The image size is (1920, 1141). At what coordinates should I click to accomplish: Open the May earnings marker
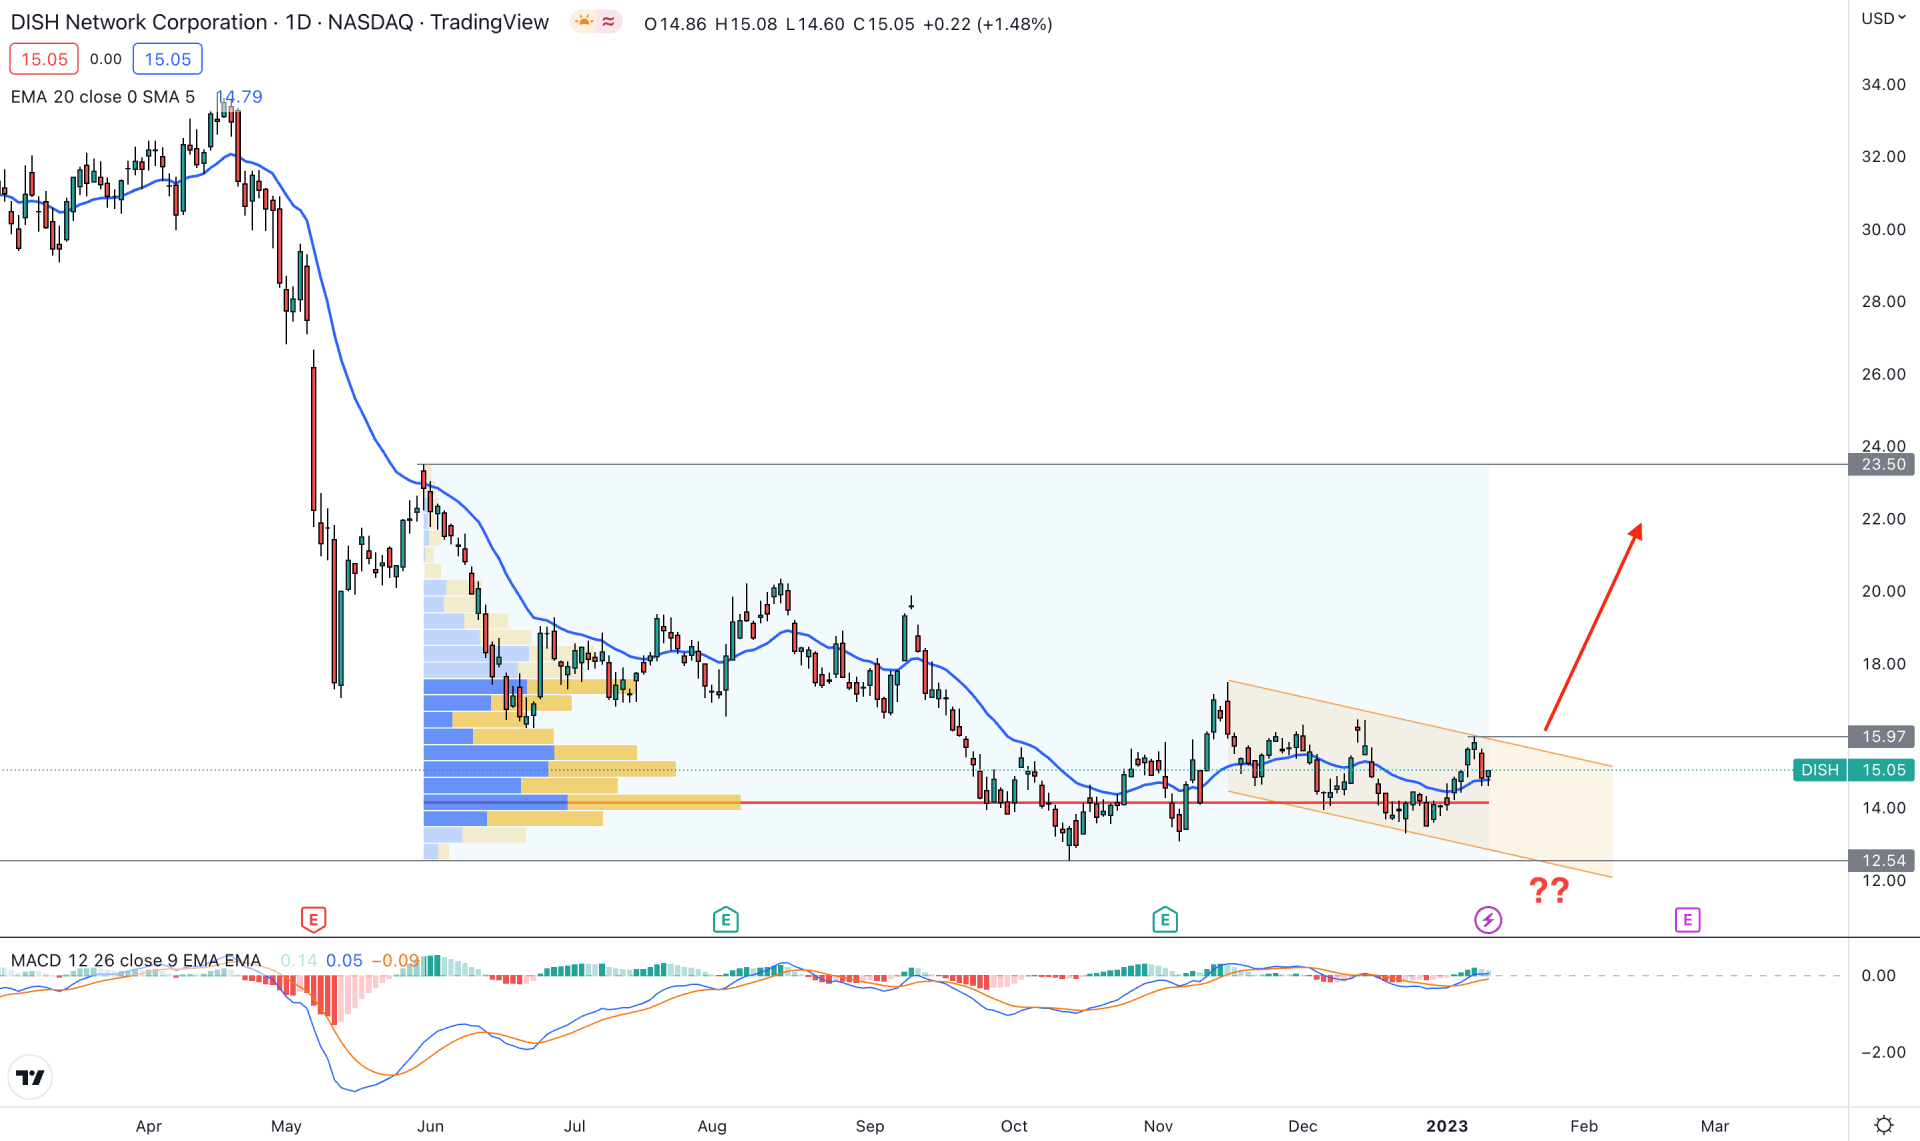(x=313, y=919)
